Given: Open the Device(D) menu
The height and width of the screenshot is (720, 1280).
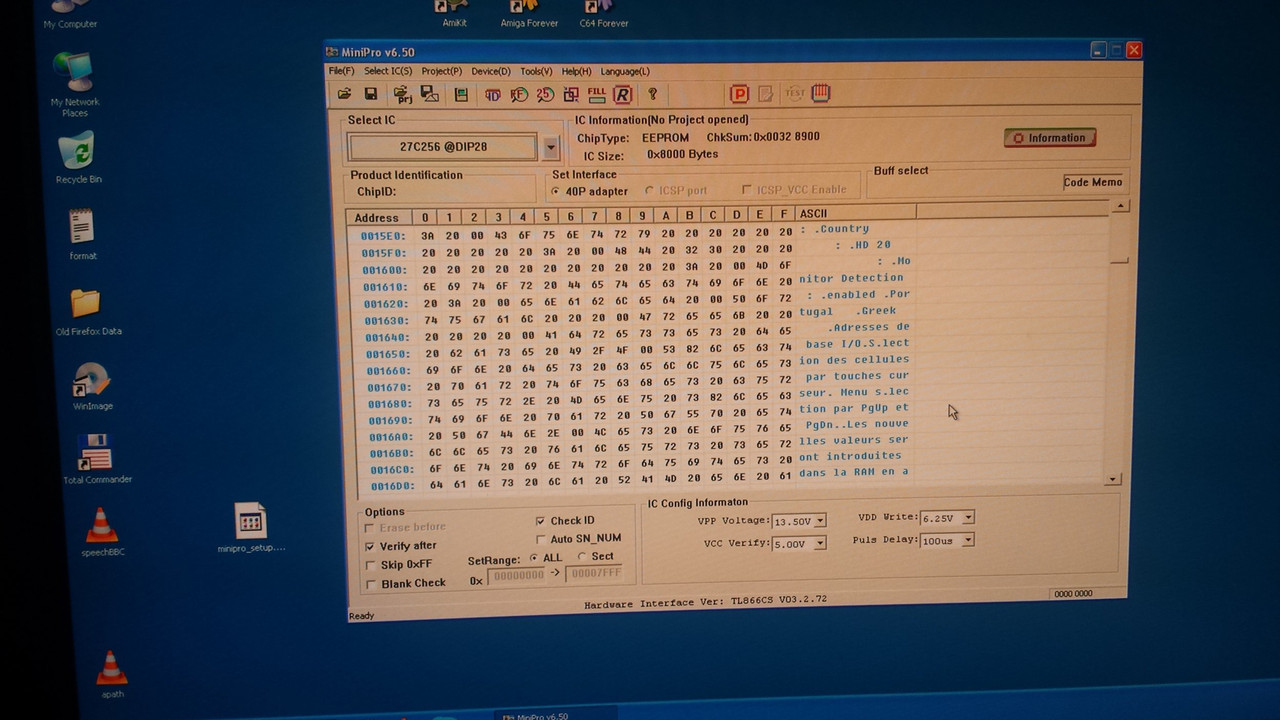Looking at the screenshot, I should point(491,72).
